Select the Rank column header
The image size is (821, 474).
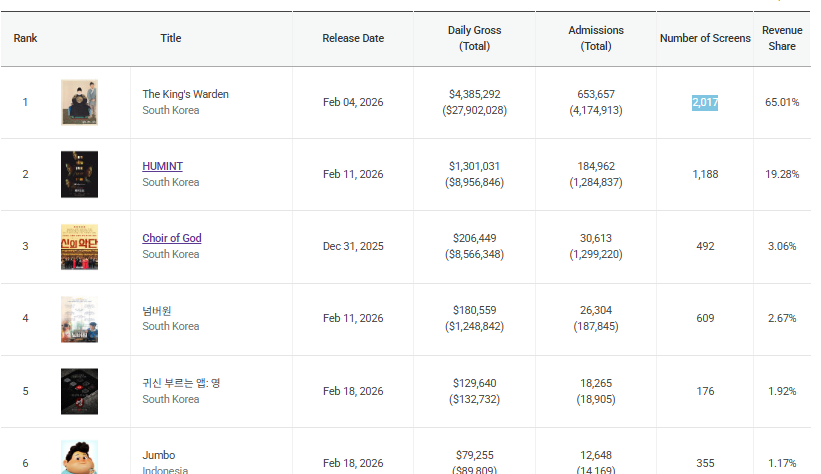pyautogui.click(x=25, y=38)
